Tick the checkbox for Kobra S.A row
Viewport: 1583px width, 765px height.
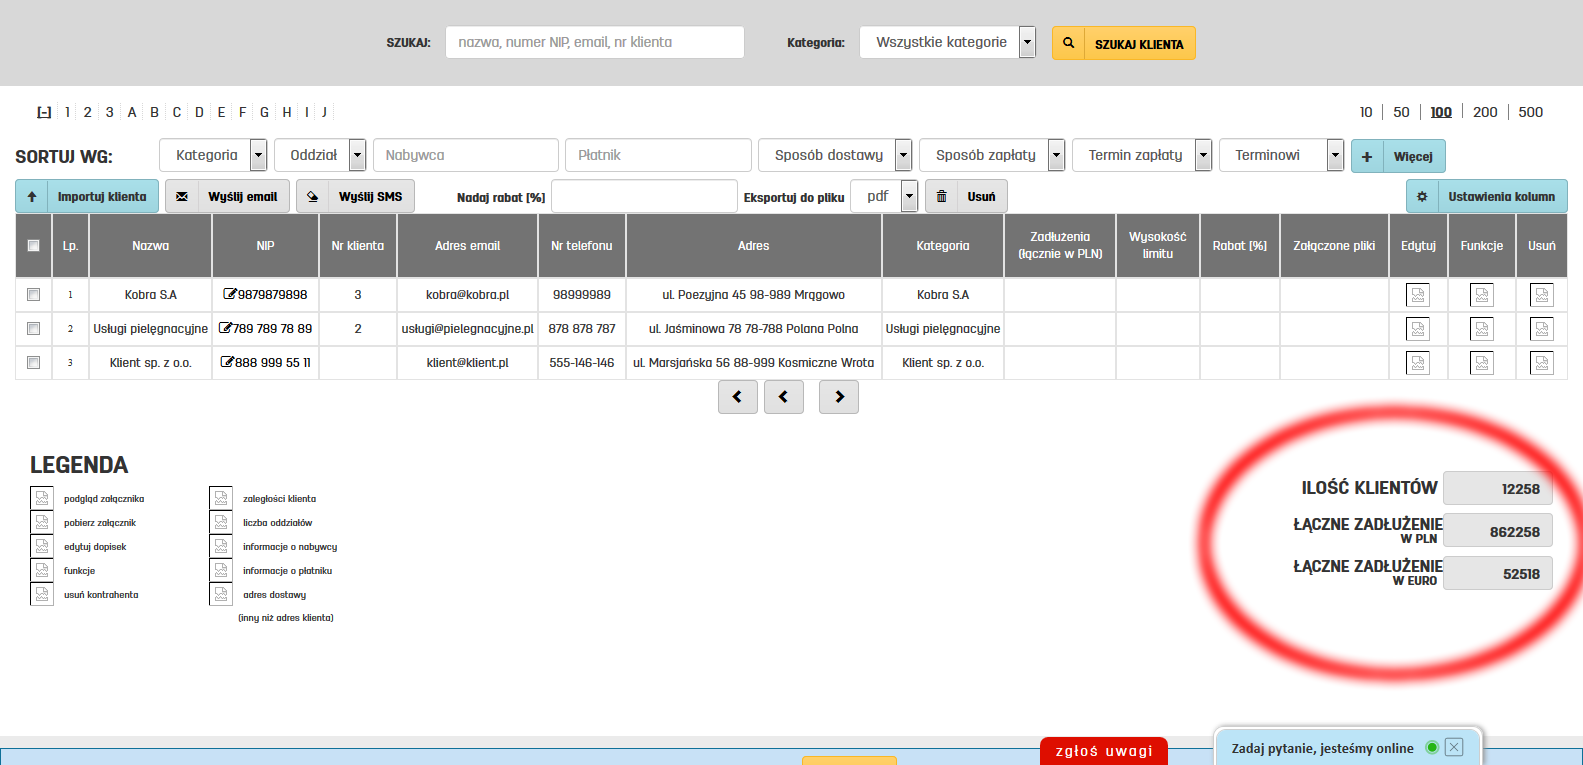click(33, 295)
